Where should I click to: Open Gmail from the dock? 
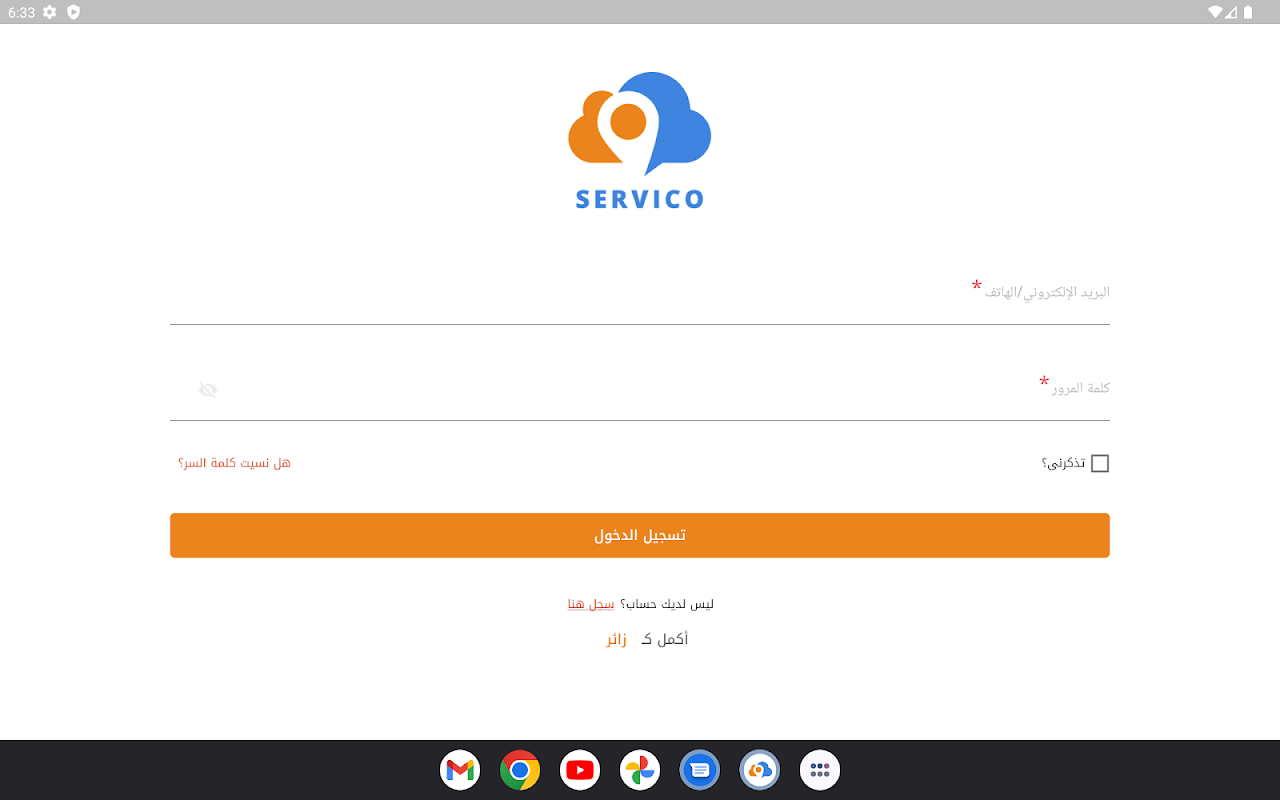coord(460,770)
